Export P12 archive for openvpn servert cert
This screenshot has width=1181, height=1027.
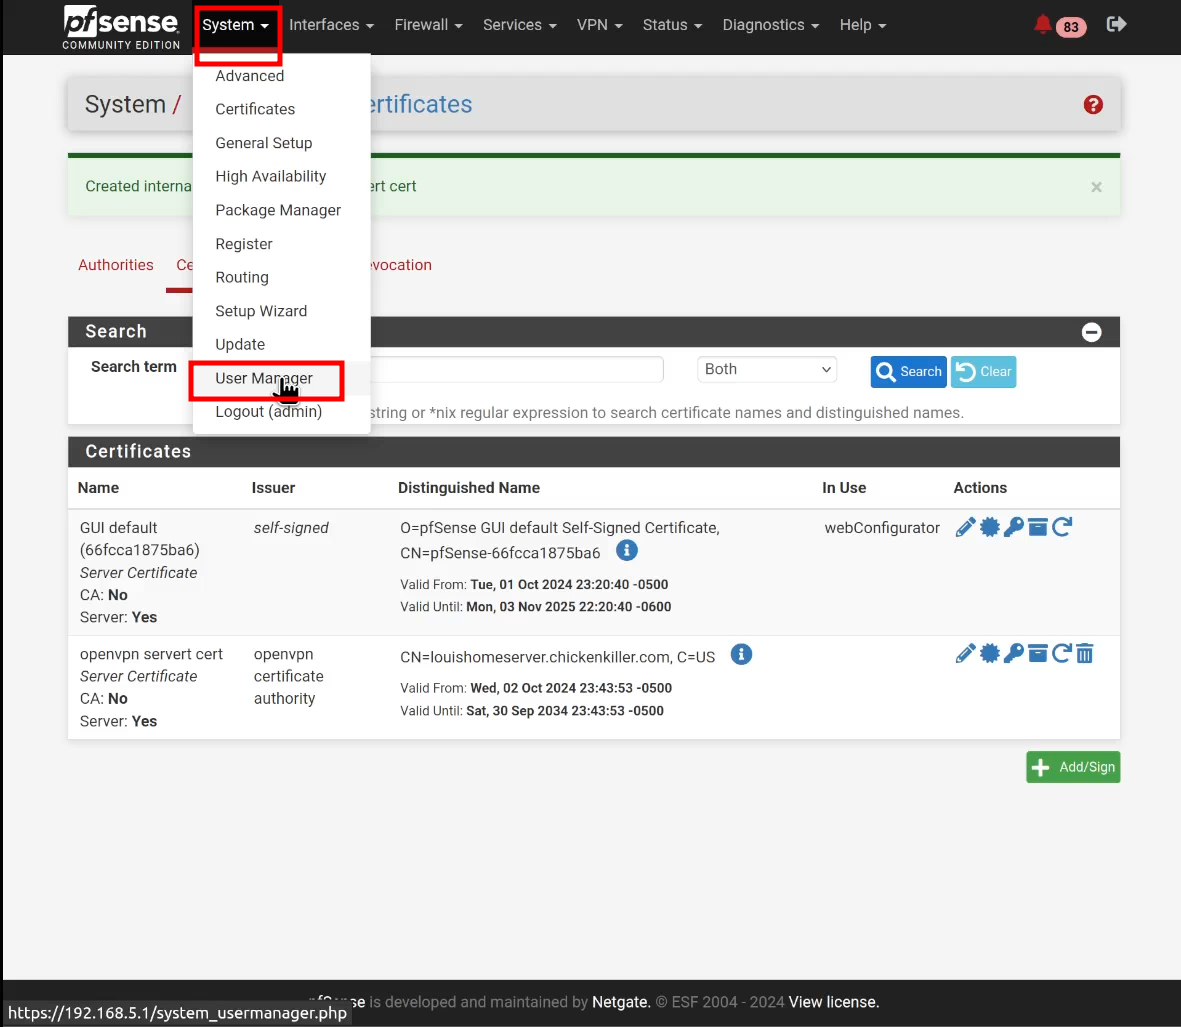coord(1038,654)
